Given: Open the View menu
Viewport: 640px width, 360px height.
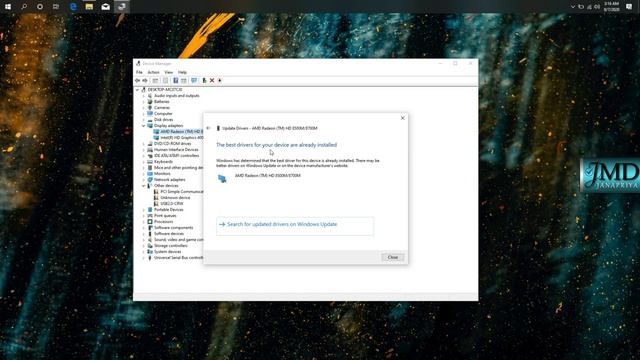Looking at the screenshot, I should click(x=169, y=72).
